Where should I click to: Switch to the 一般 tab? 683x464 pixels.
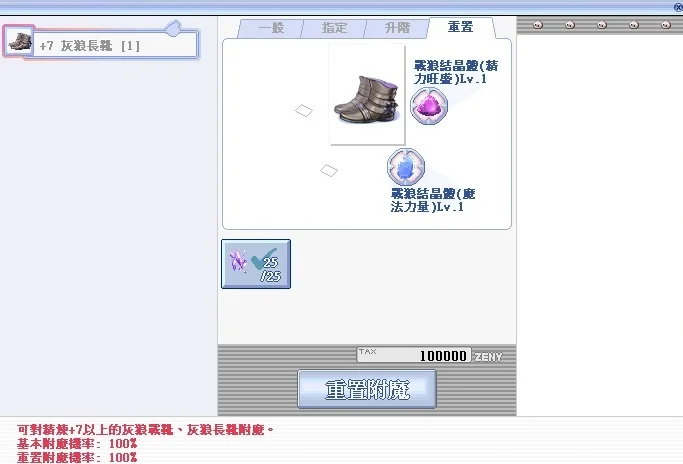(x=271, y=28)
